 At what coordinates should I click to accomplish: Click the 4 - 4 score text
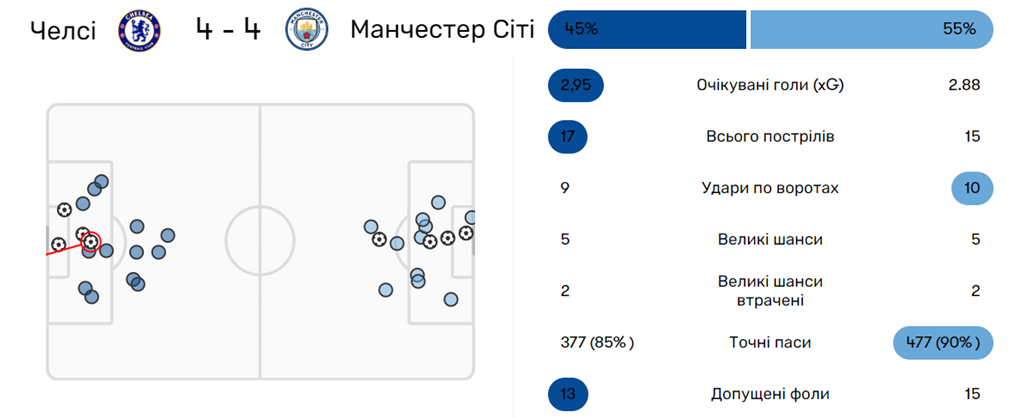pyautogui.click(x=227, y=30)
